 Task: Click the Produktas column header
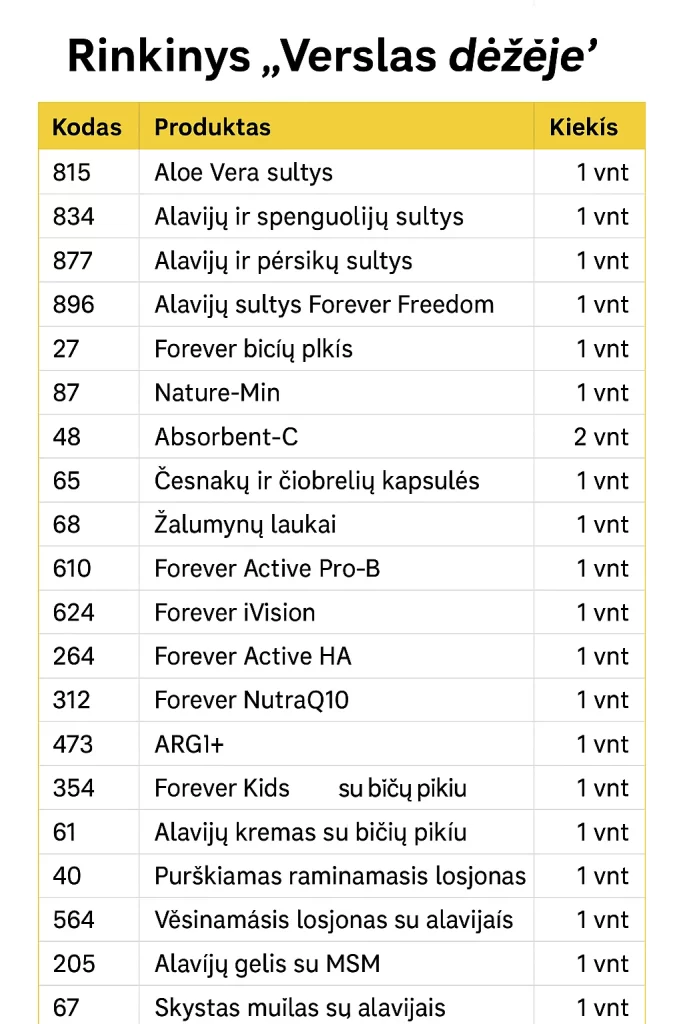[212, 128]
